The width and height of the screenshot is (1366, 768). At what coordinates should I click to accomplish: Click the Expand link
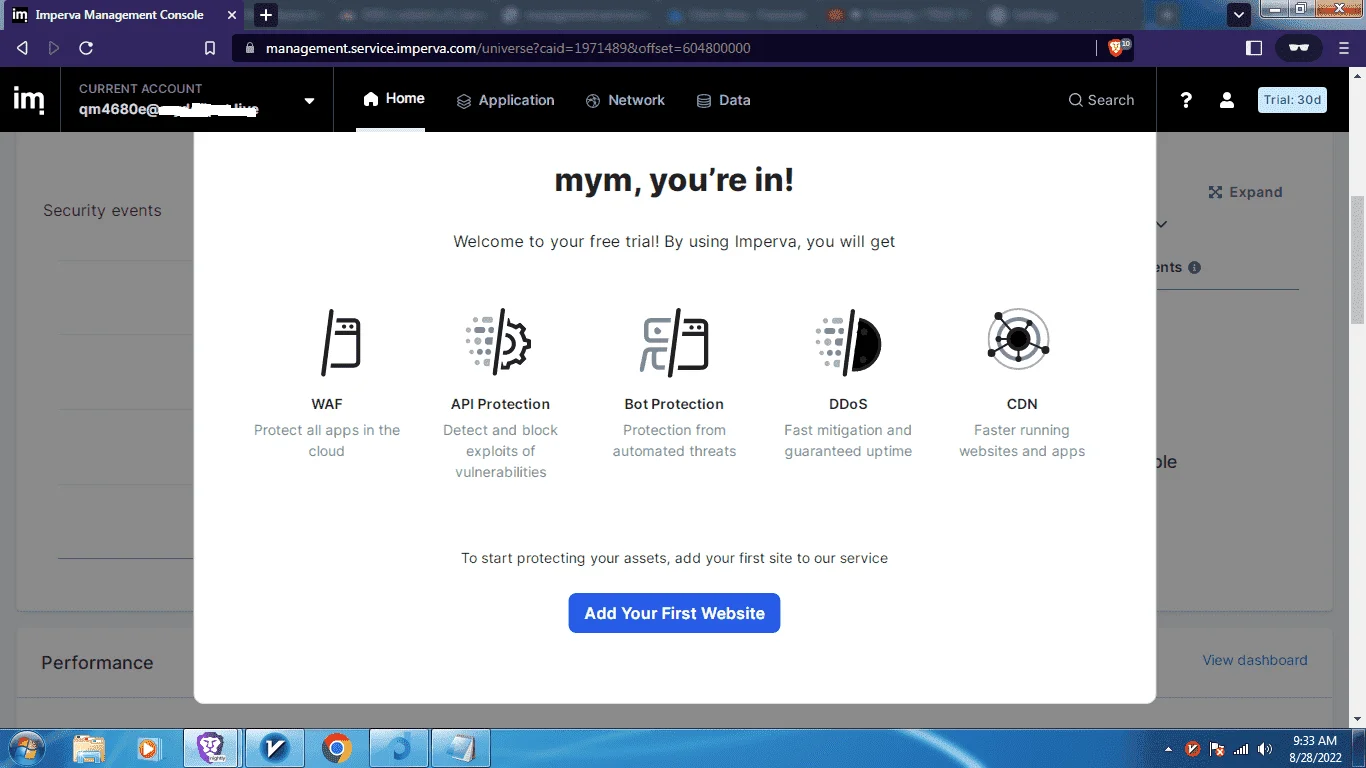[1245, 192]
